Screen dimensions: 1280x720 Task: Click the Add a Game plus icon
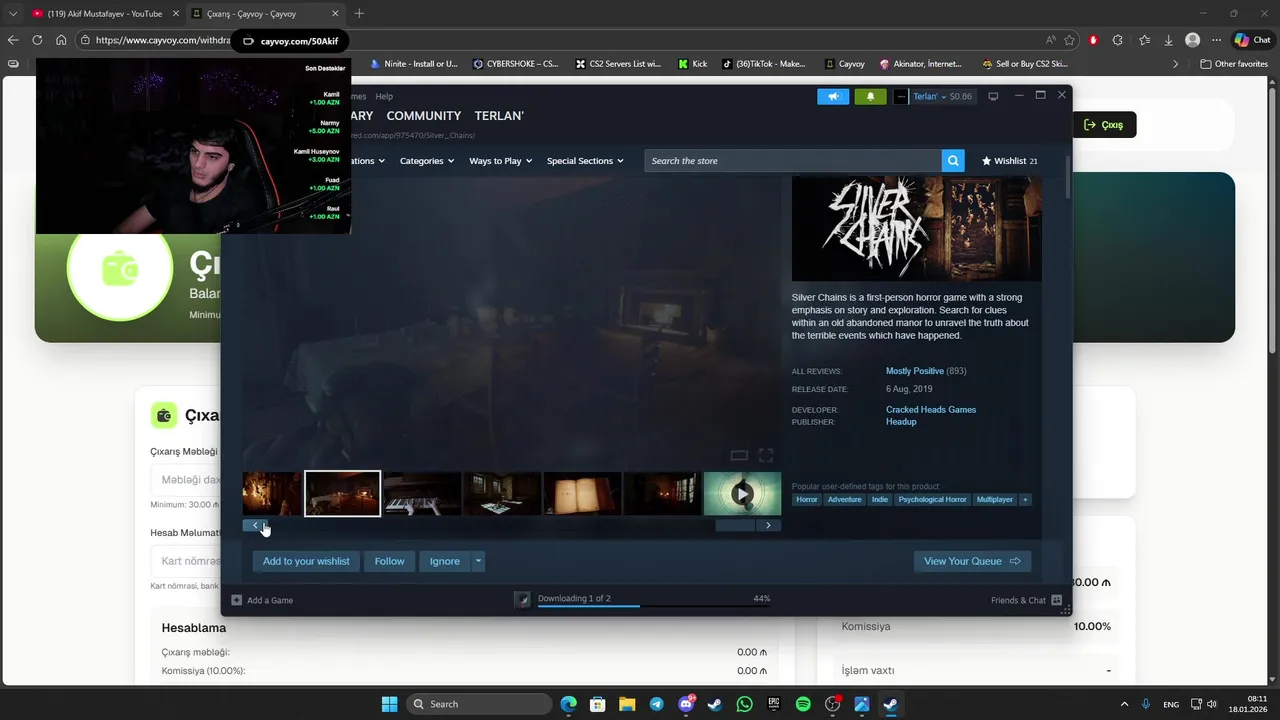(237, 600)
